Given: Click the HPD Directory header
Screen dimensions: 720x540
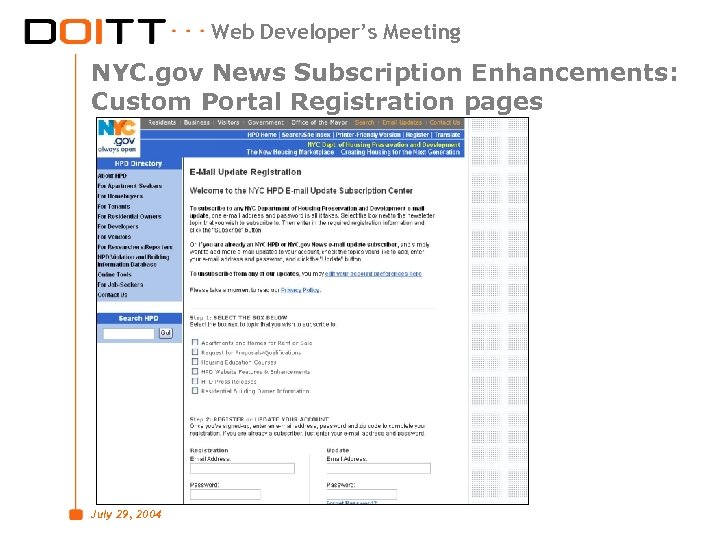Looking at the screenshot, I should pyautogui.click(x=139, y=163).
